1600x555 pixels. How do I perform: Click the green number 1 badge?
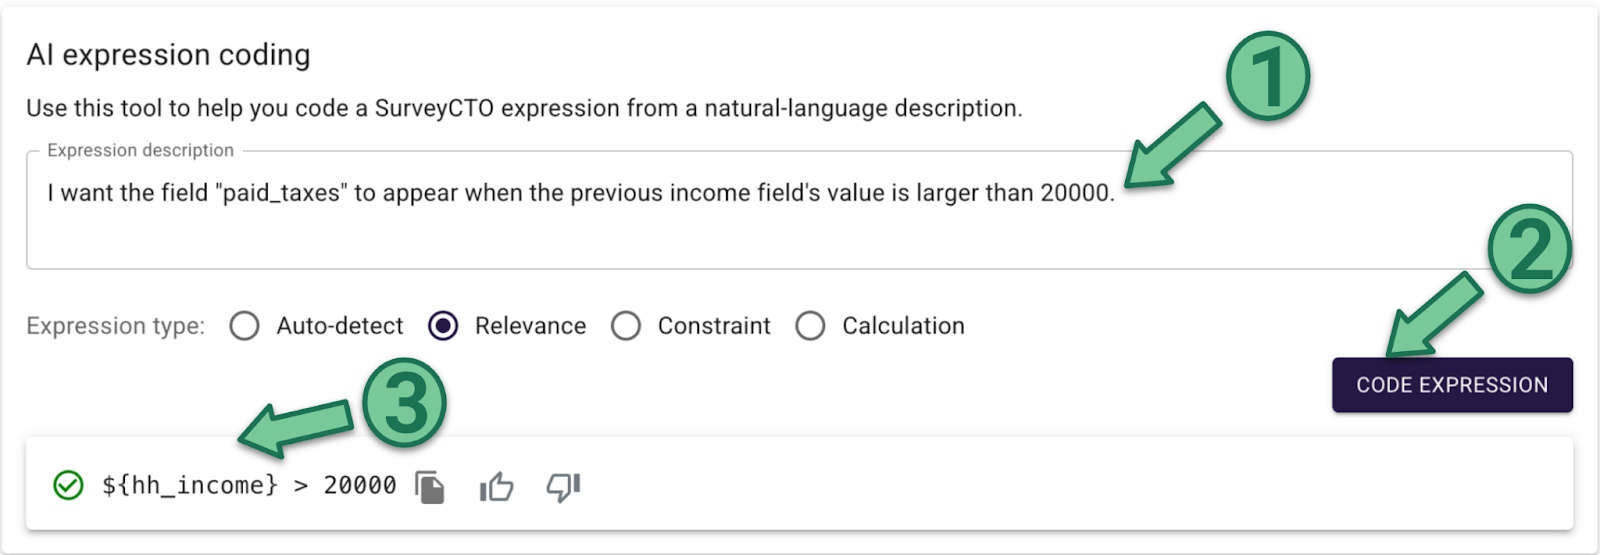[1268, 76]
